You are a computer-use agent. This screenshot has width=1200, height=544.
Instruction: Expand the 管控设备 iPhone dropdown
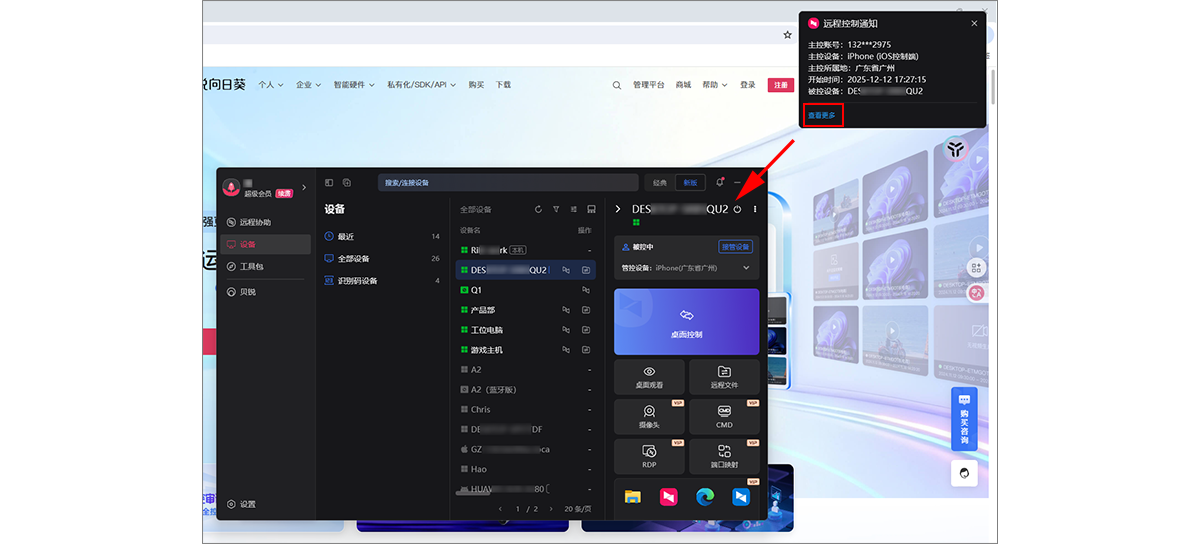(x=746, y=268)
